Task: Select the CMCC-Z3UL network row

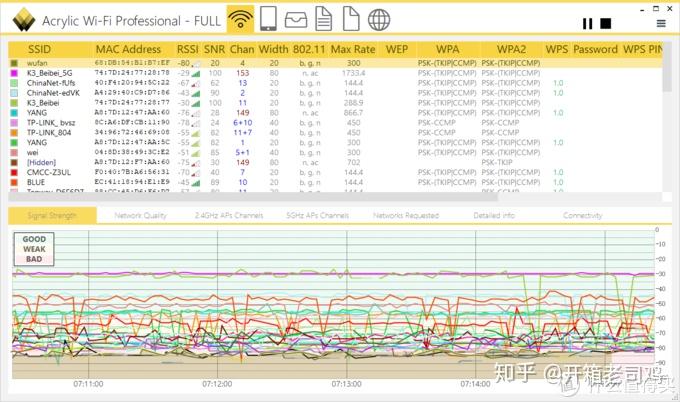Action: [335, 173]
